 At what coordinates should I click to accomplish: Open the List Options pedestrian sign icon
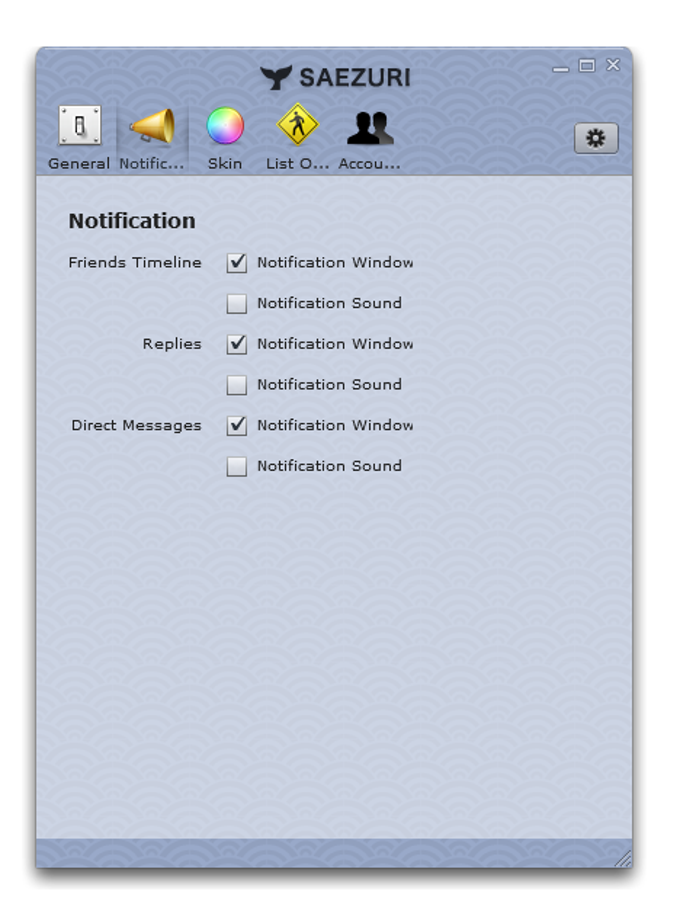pos(297,124)
